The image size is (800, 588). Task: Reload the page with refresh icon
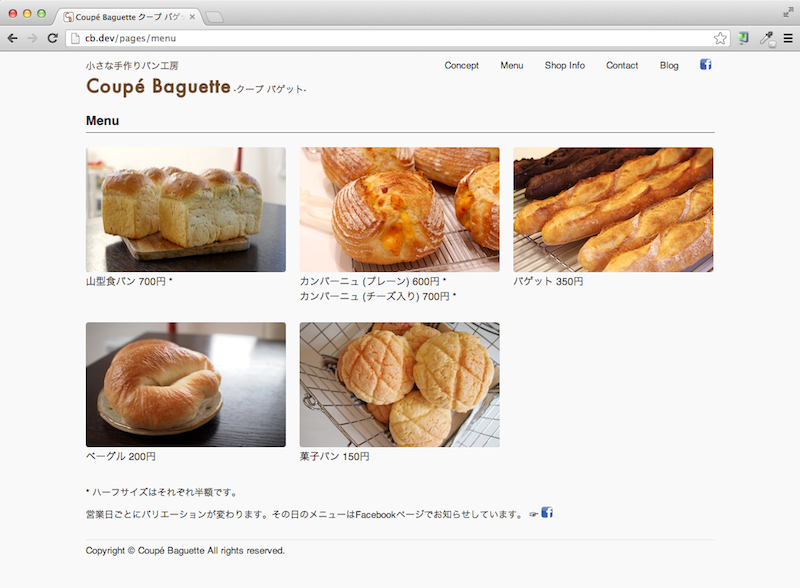coord(52,38)
